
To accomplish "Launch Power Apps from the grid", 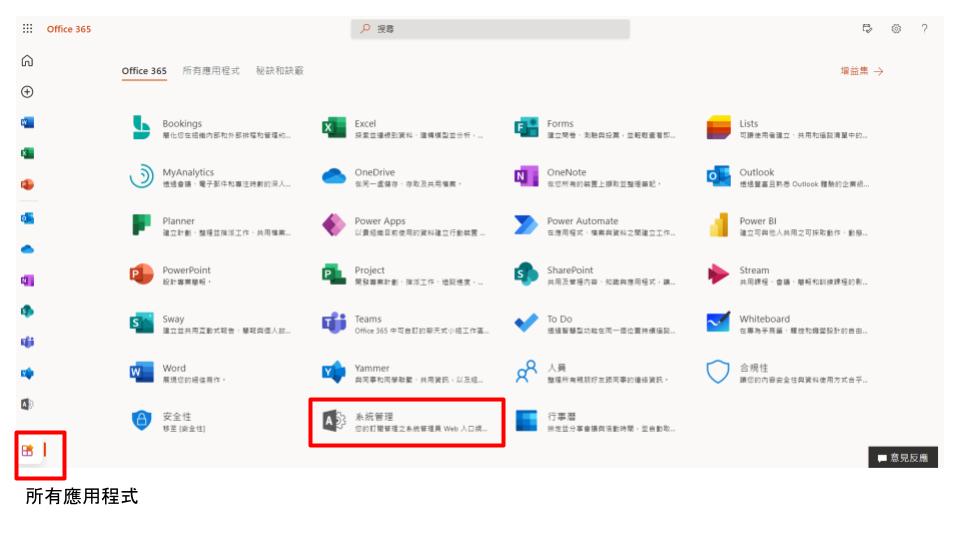I will point(402,225).
